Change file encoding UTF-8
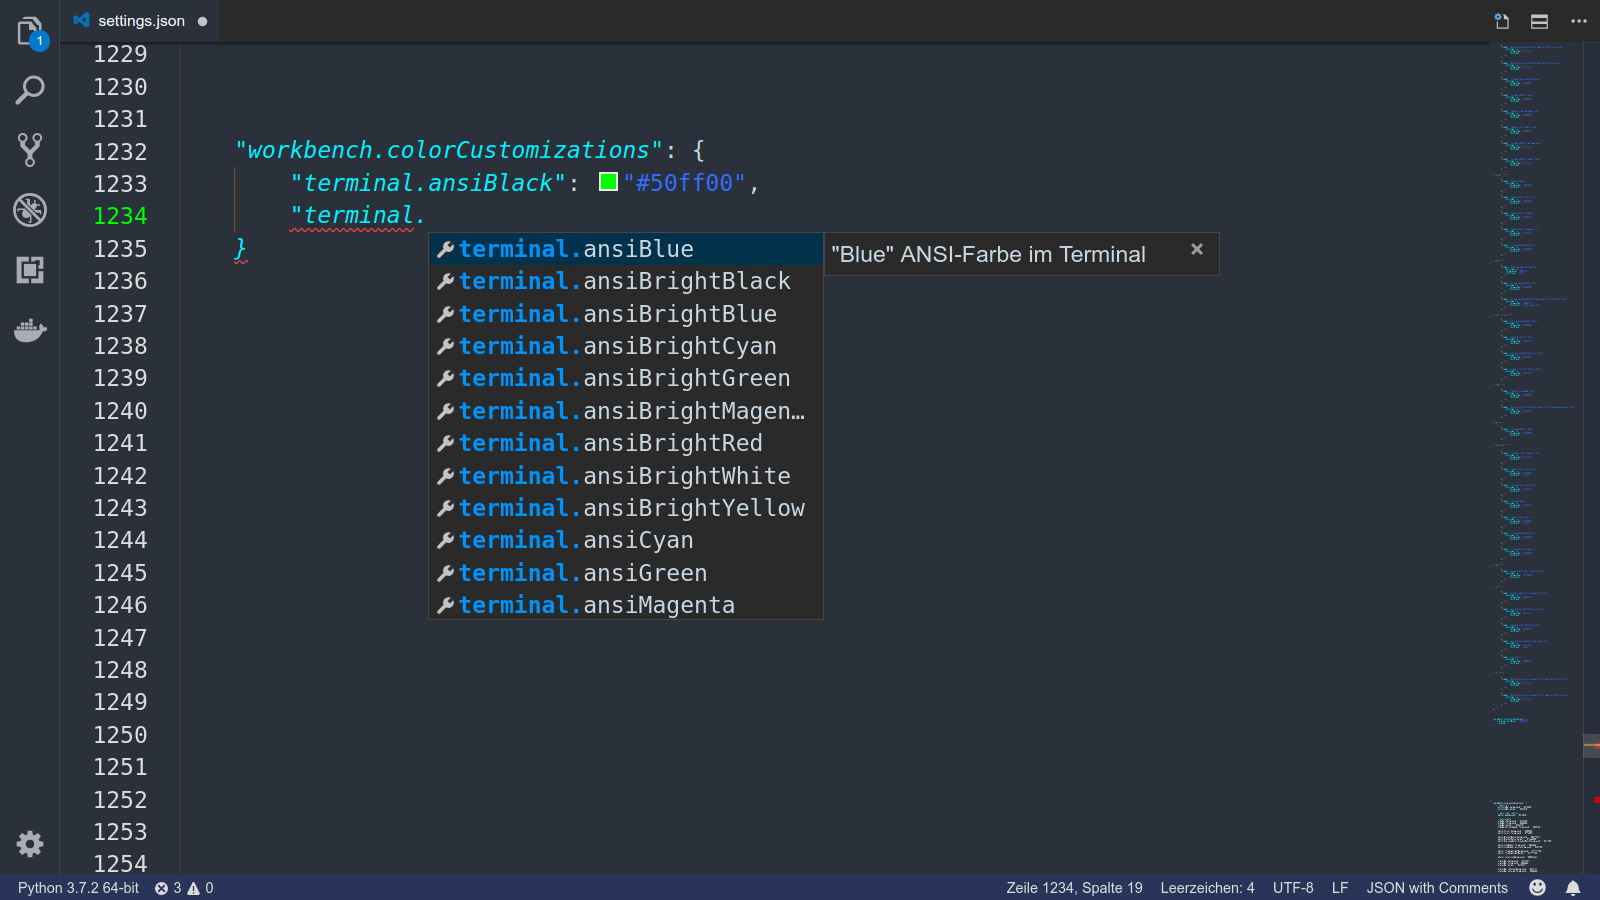 coord(1293,888)
